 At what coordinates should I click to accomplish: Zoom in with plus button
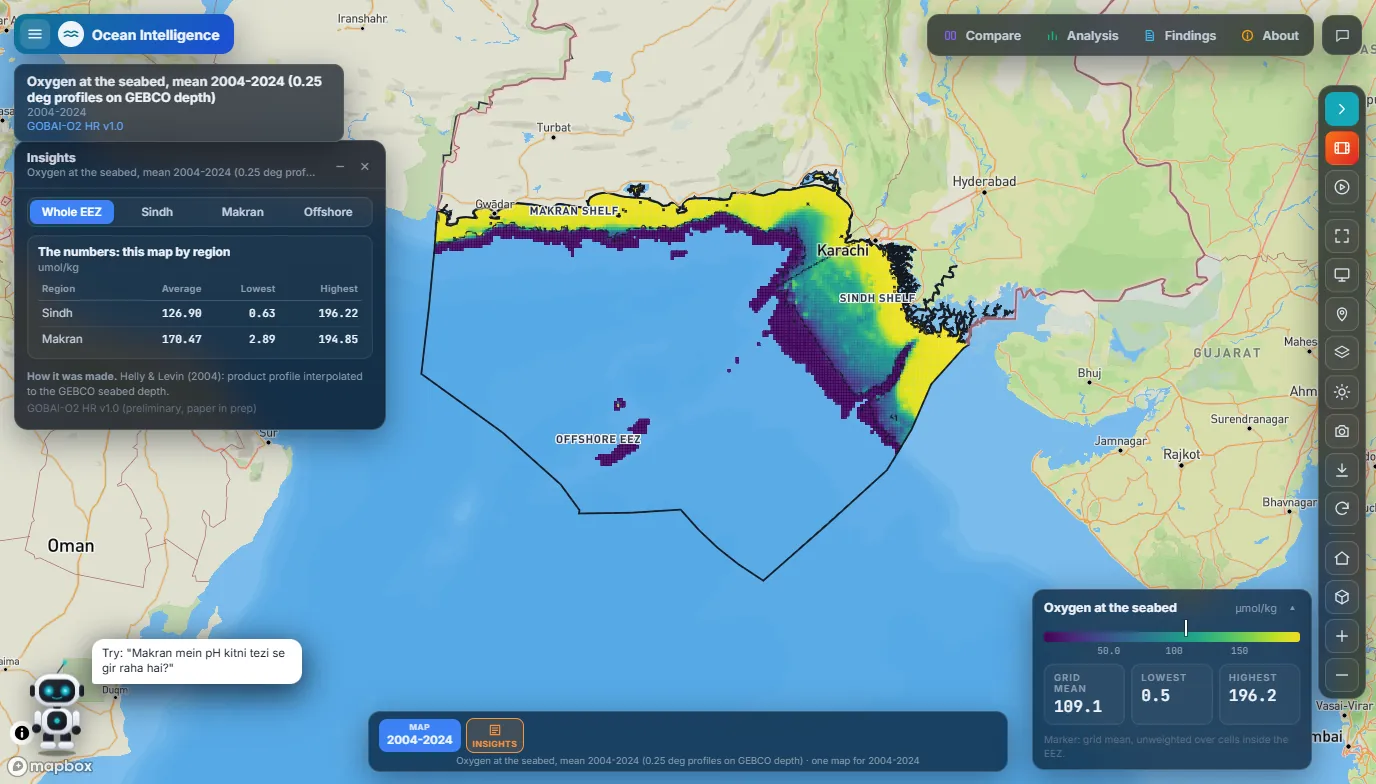[1342, 636]
